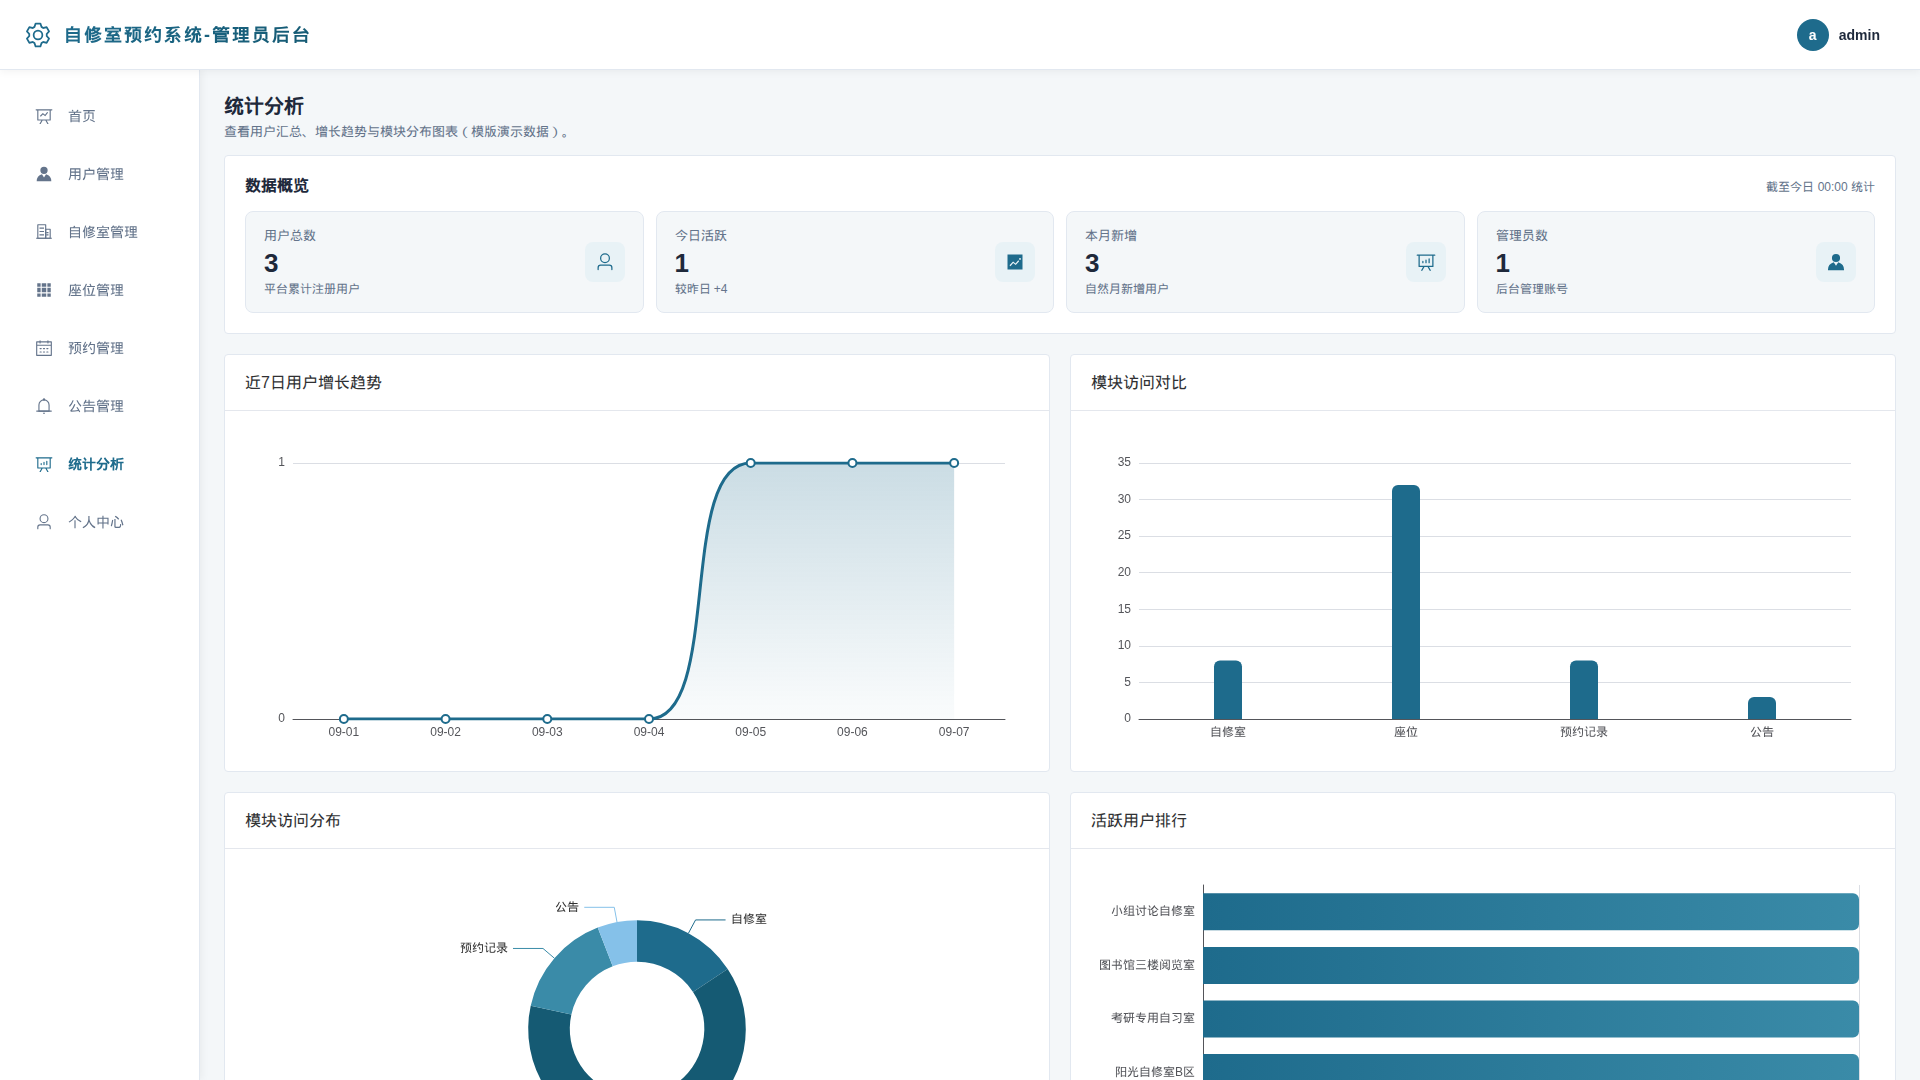Click the presentation icon on the 本月新增 card
Image resolution: width=1920 pixels, height=1080 pixels.
point(1426,262)
